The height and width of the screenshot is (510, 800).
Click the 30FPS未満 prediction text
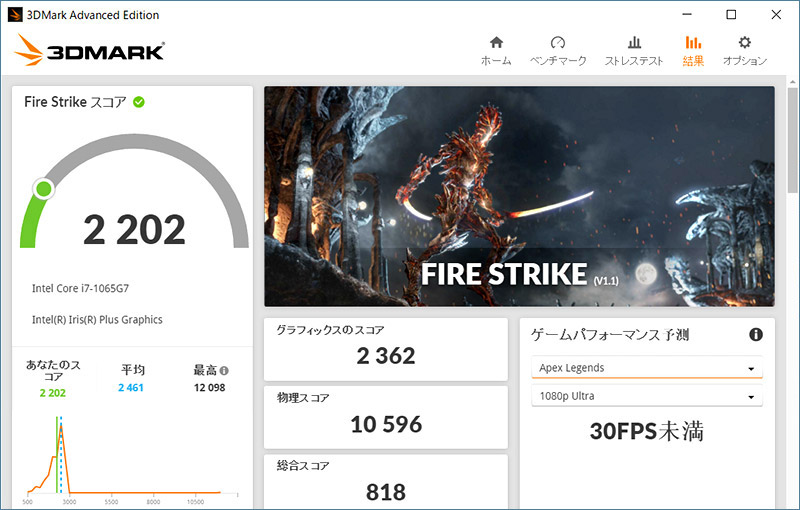click(646, 431)
